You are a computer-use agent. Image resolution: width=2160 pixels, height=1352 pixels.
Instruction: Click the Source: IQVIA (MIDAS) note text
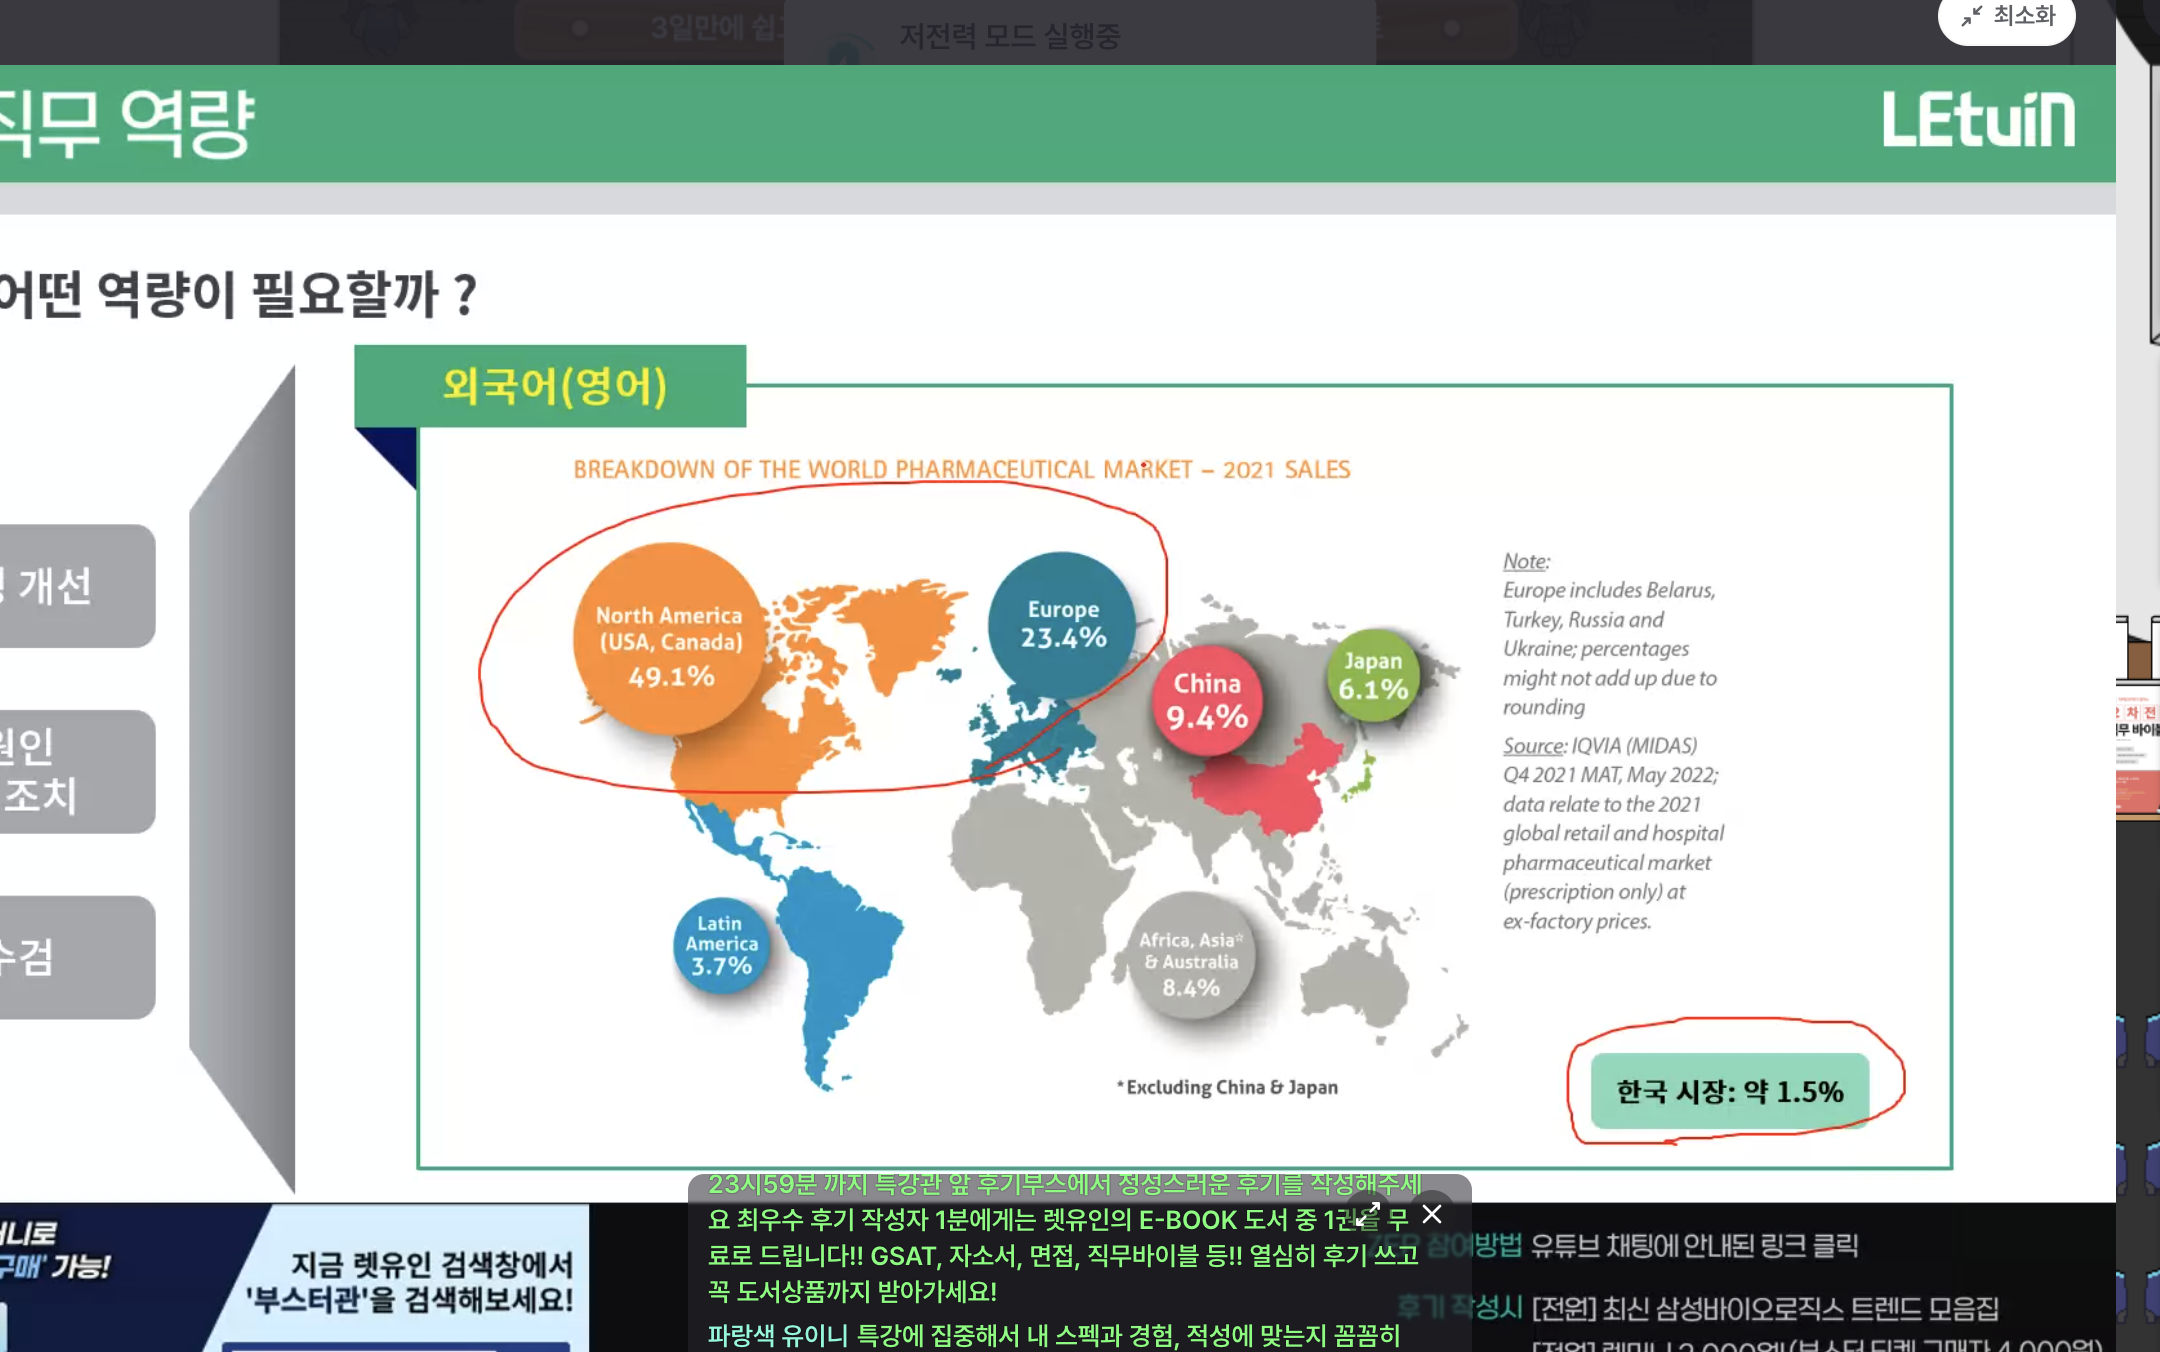tap(1599, 746)
